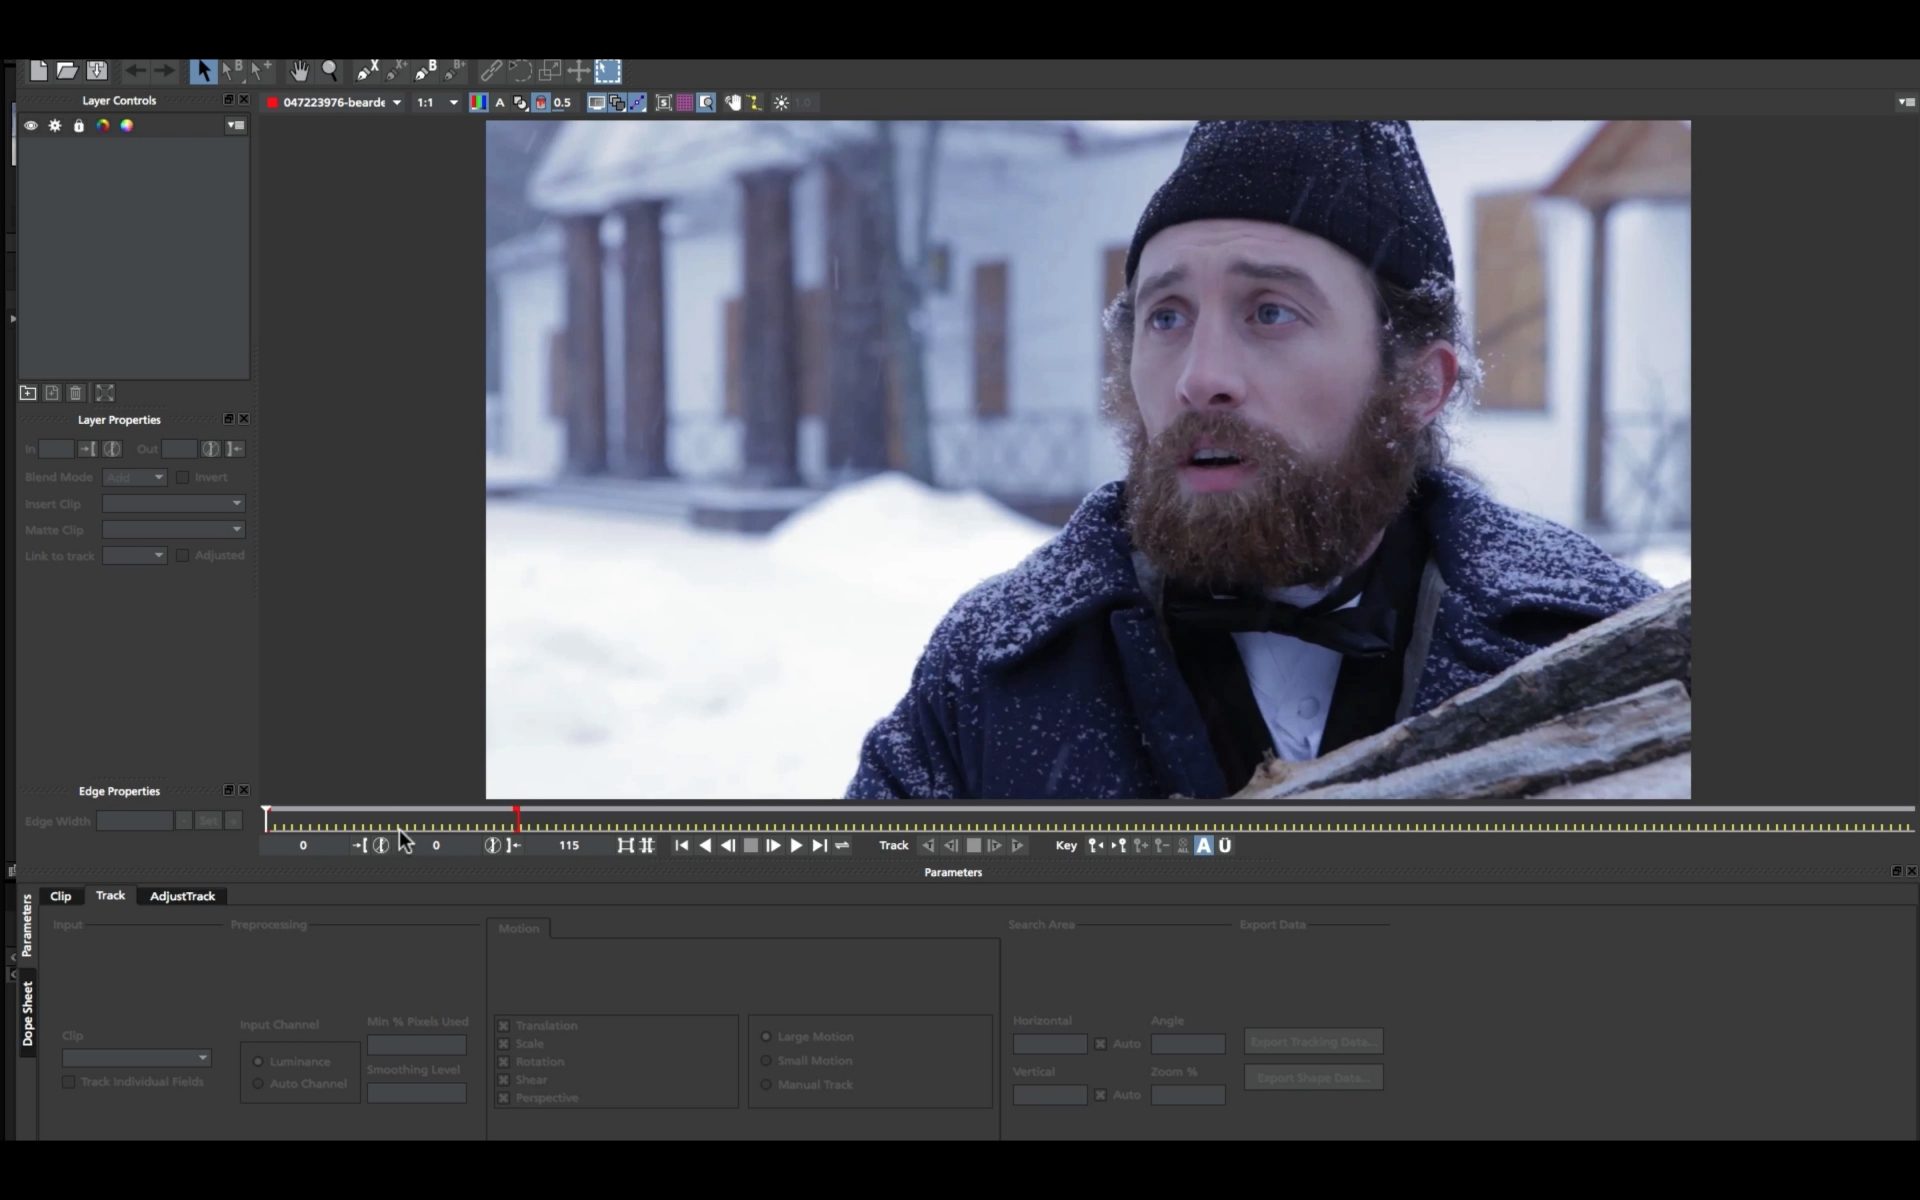
Task: Click the Track forward button
Action: (1017, 846)
